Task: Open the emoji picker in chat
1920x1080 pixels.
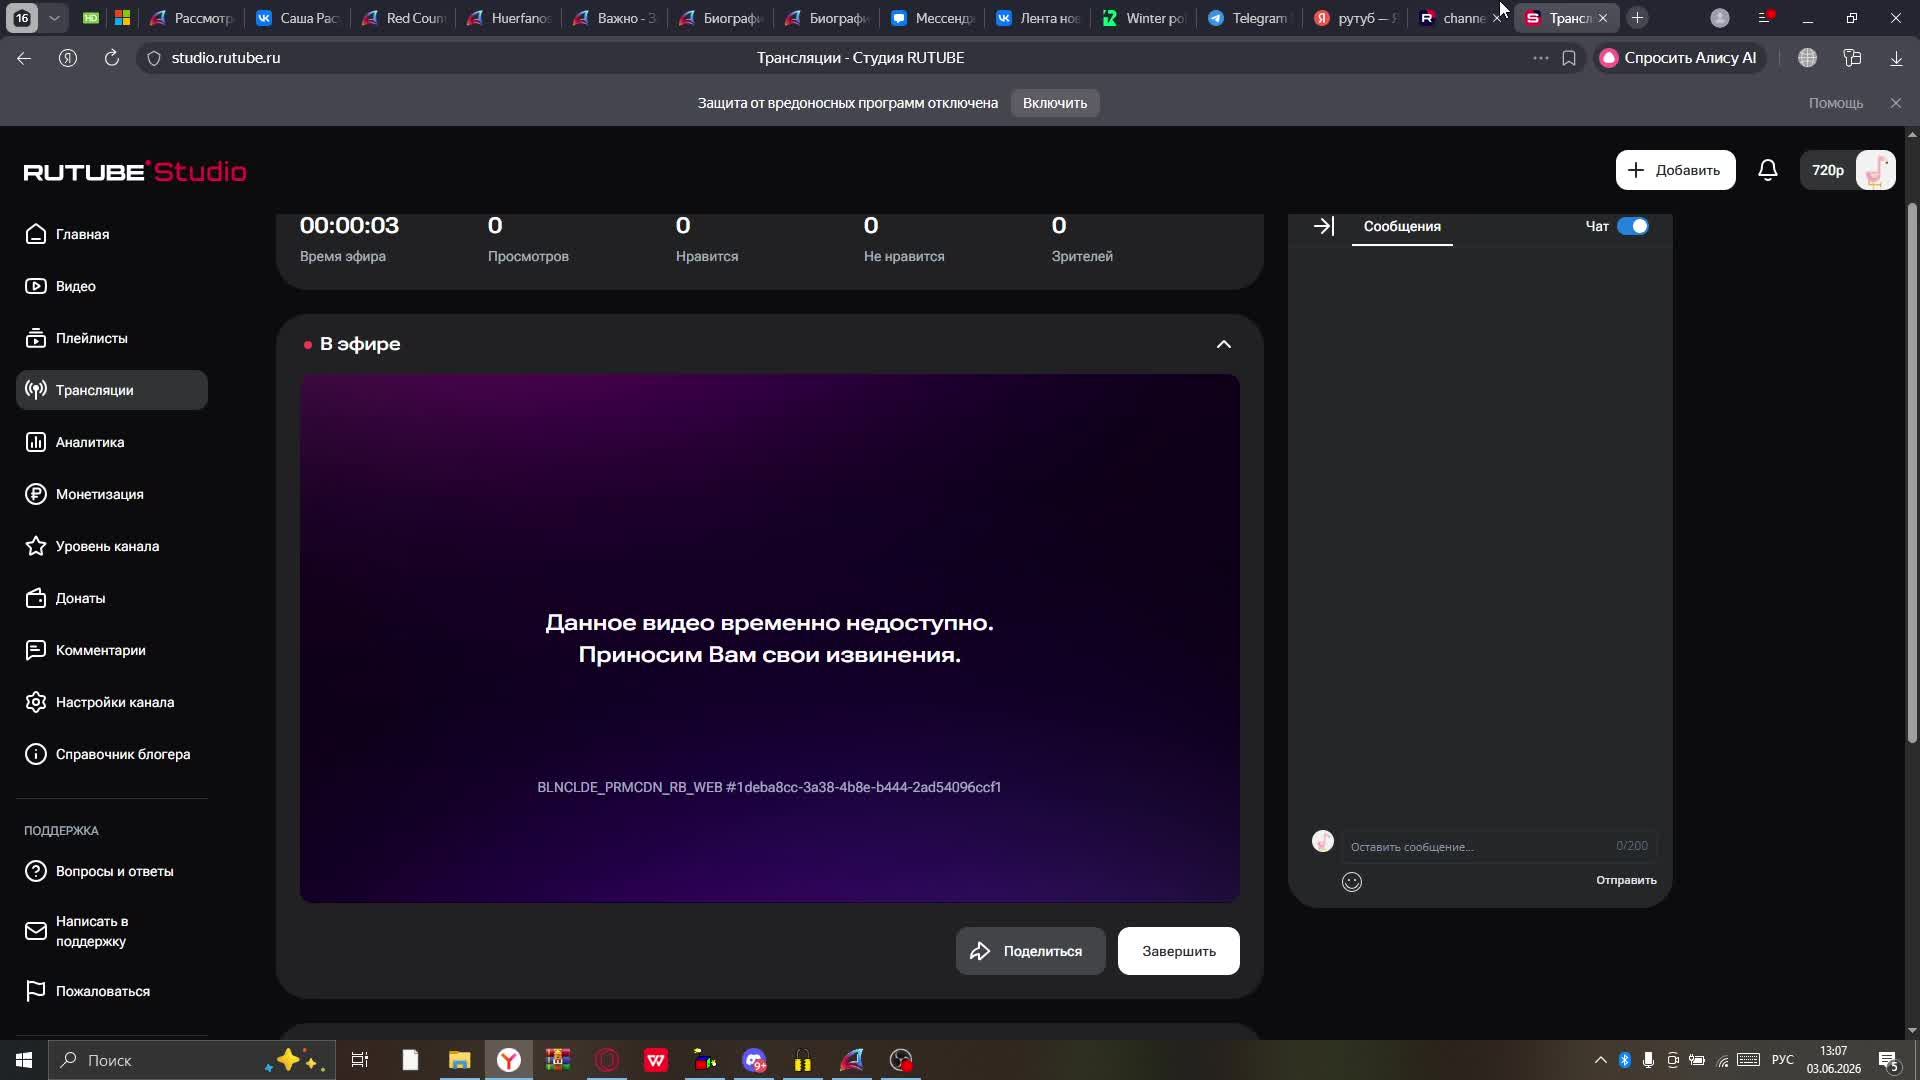Action: point(1352,881)
